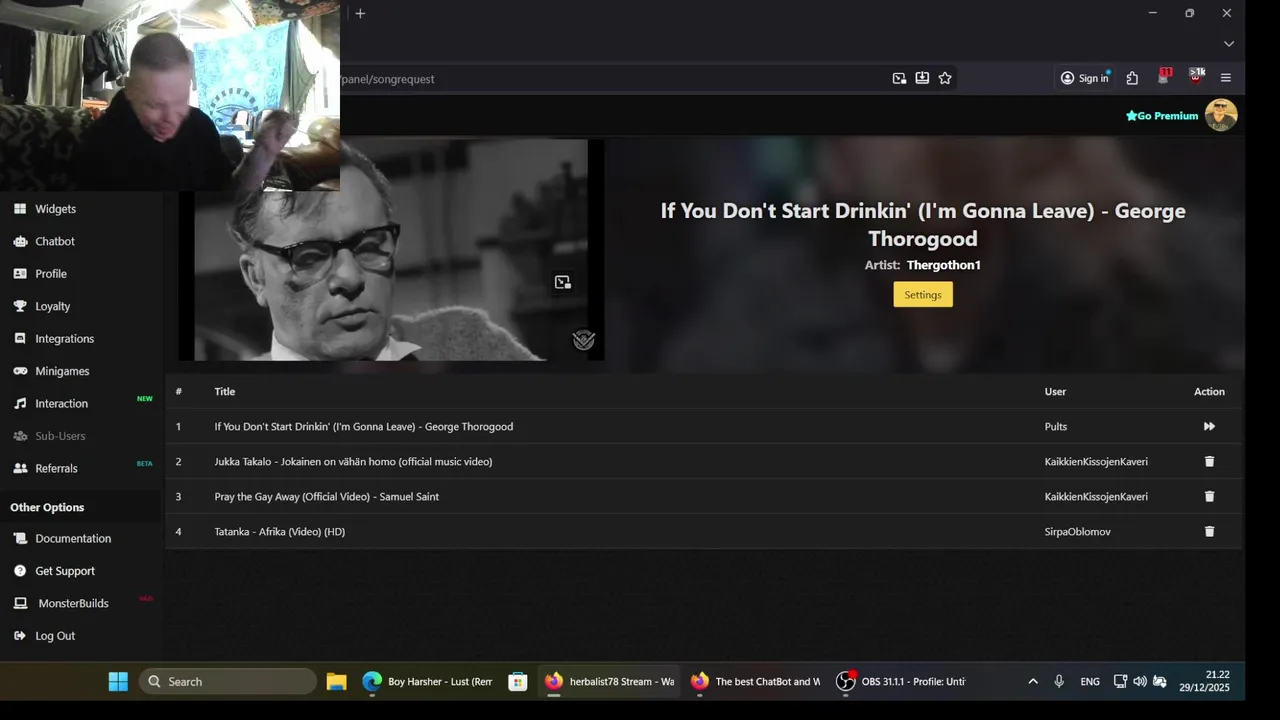Open the Minigames section
This screenshot has width=1280, height=720.
[x=62, y=371]
